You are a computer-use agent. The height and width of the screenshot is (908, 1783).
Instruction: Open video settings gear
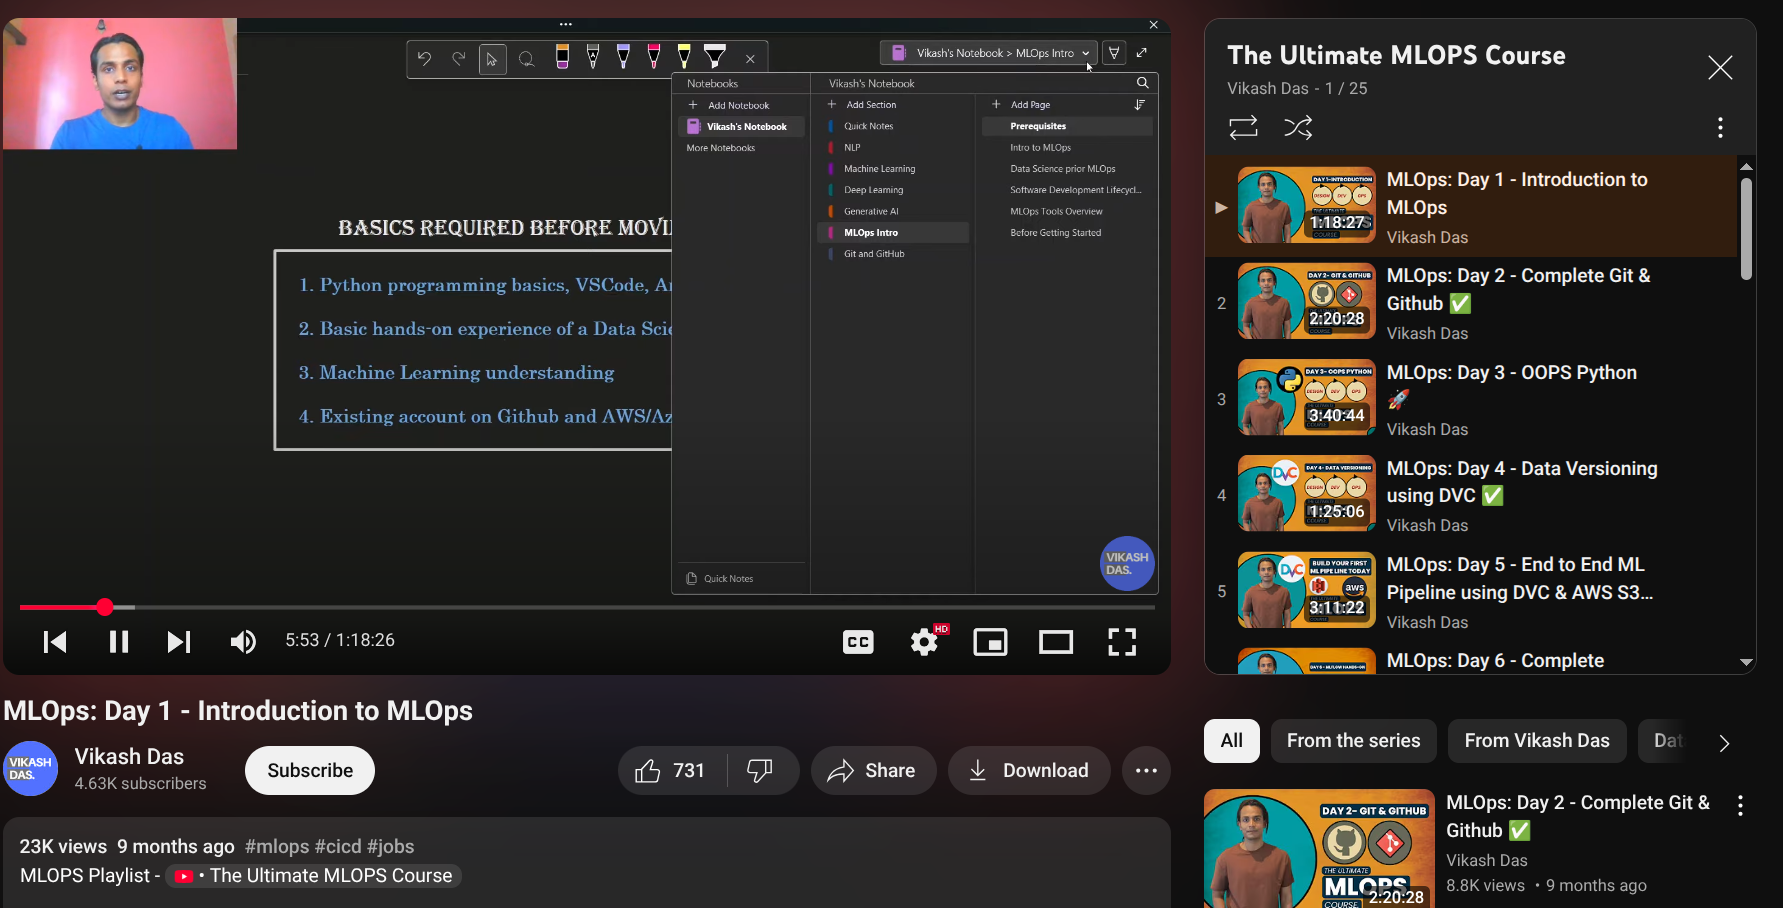[924, 642]
